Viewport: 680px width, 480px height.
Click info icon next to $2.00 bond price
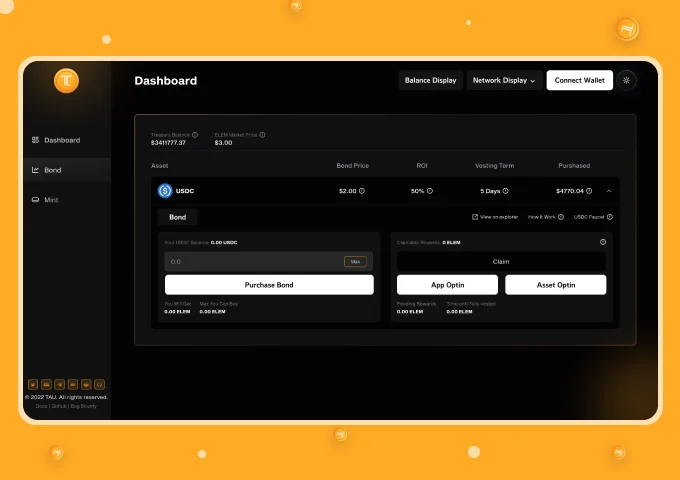coord(362,190)
